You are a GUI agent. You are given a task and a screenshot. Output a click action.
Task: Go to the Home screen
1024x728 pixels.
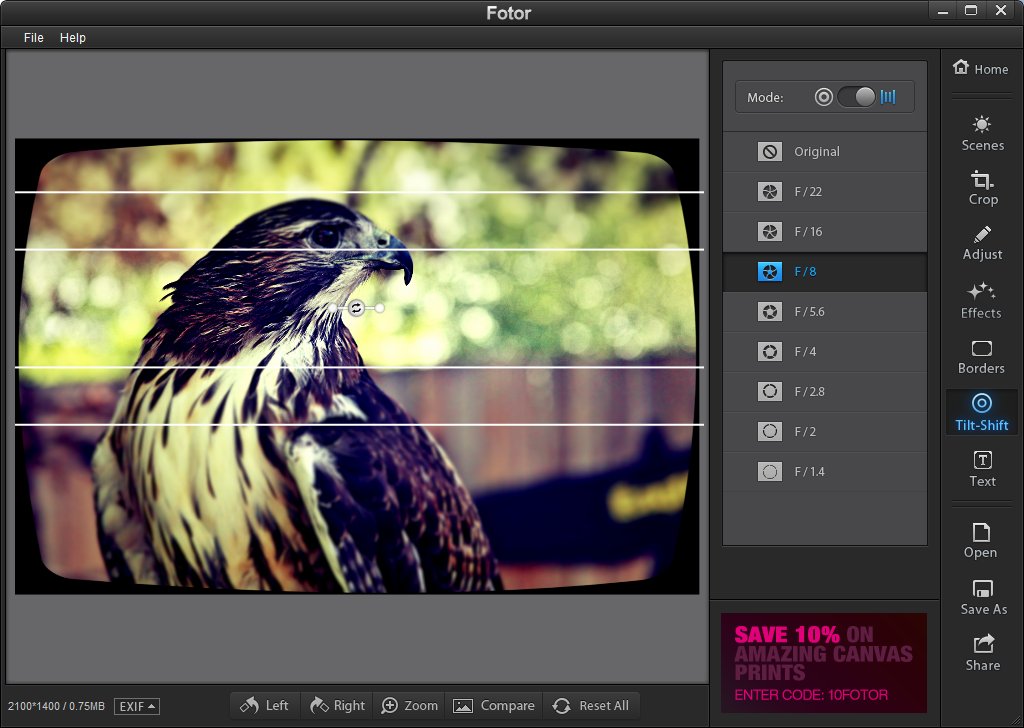pos(980,68)
